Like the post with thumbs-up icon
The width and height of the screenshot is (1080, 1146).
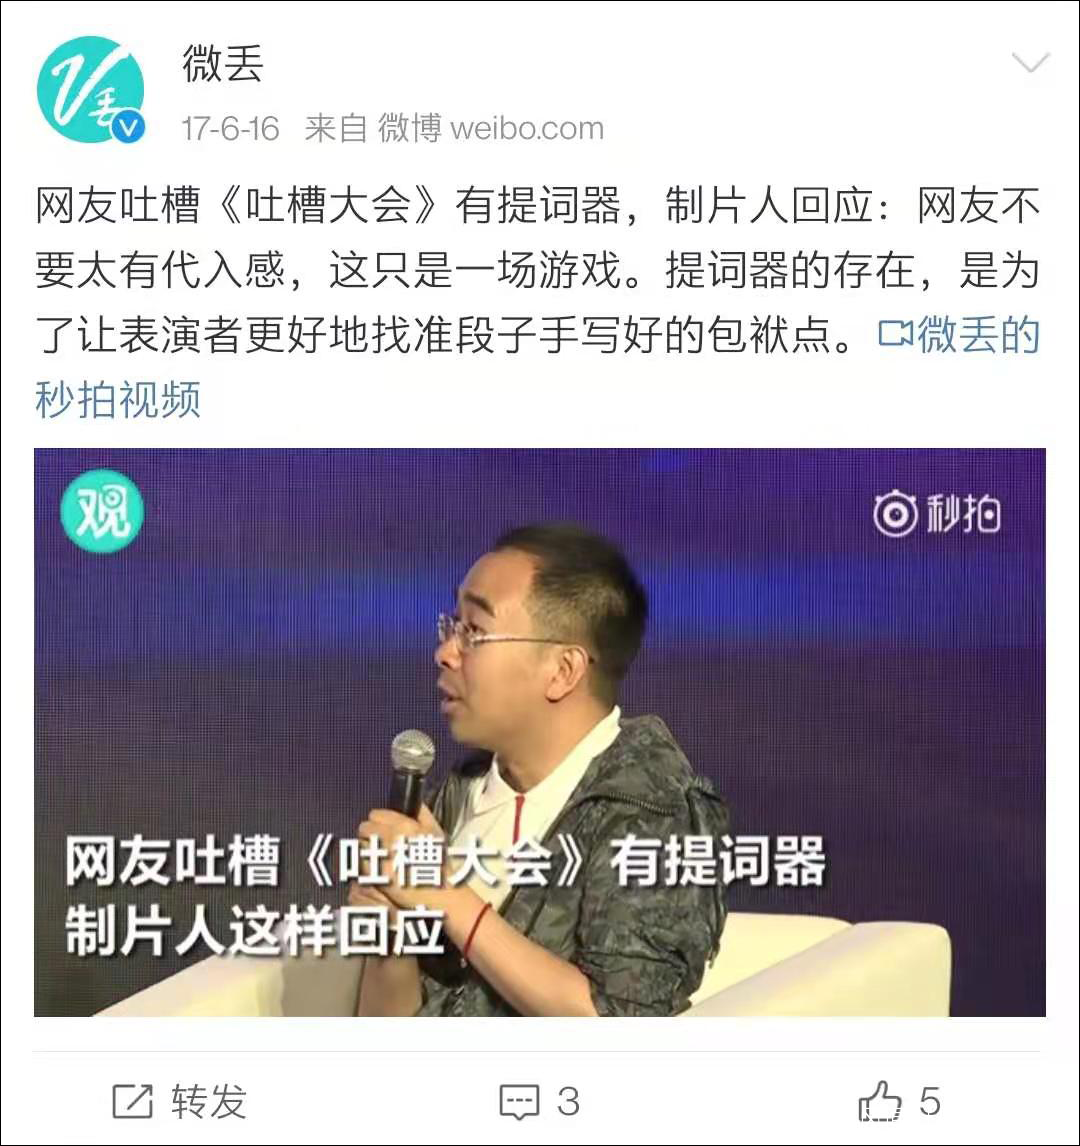click(x=880, y=1101)
